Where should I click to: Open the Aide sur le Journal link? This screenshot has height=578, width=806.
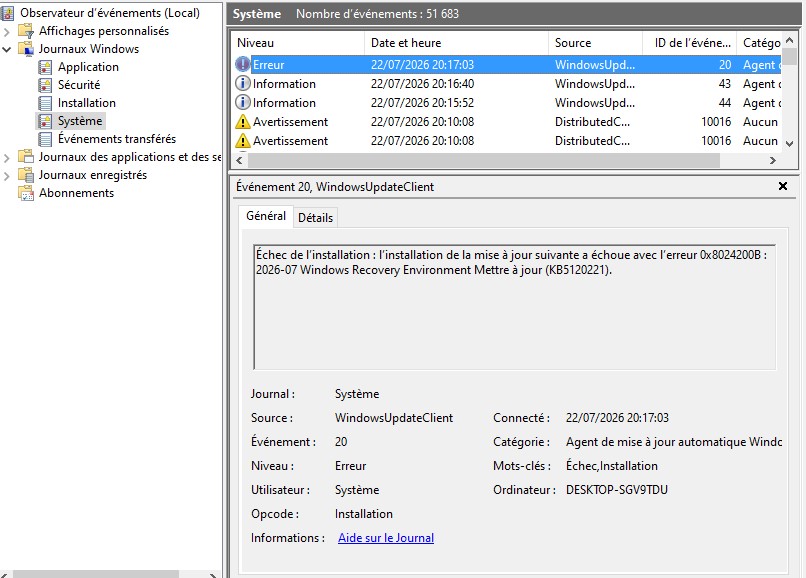click(386, 538)
